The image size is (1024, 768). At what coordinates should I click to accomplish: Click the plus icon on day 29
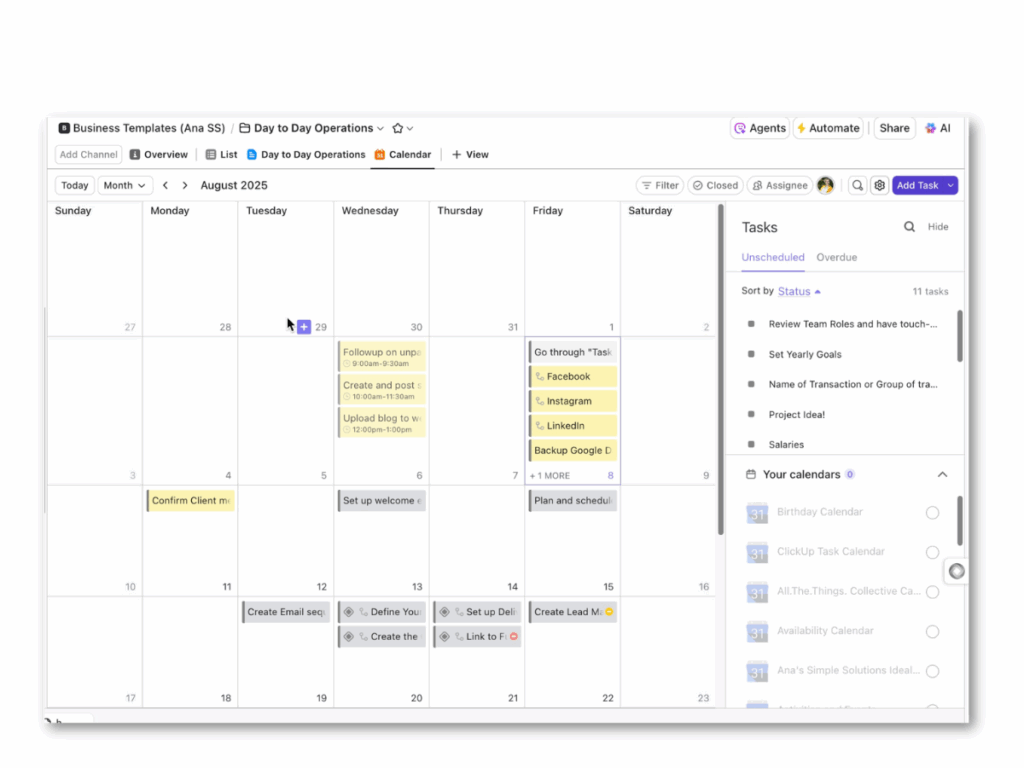coord(304,327)
